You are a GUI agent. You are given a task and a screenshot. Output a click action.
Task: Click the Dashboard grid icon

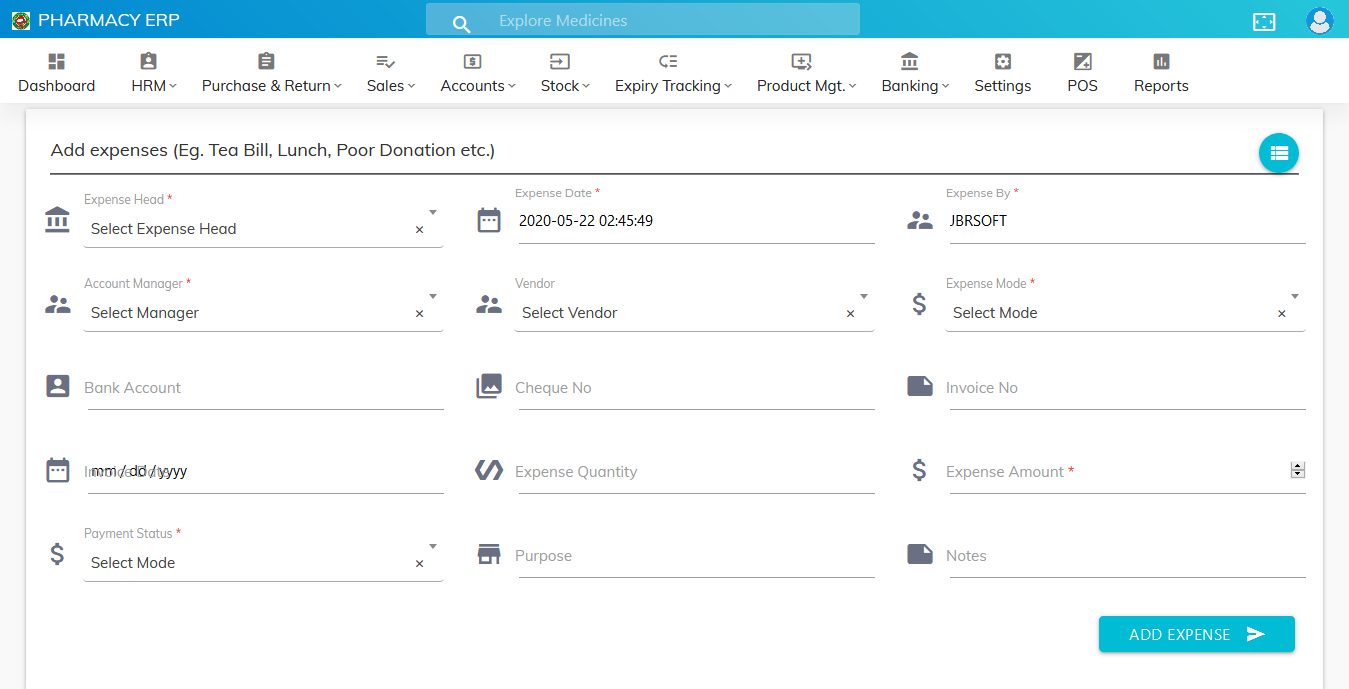(57, 62)
